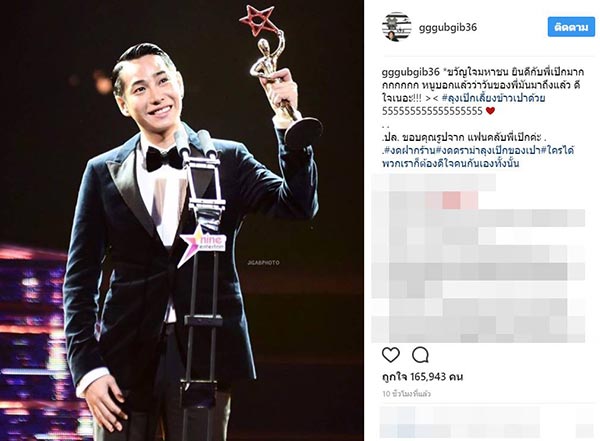Follow the account with the blue ติดตาม button
The width and height of the screenshot is (600, 441).
click(571, 27)
